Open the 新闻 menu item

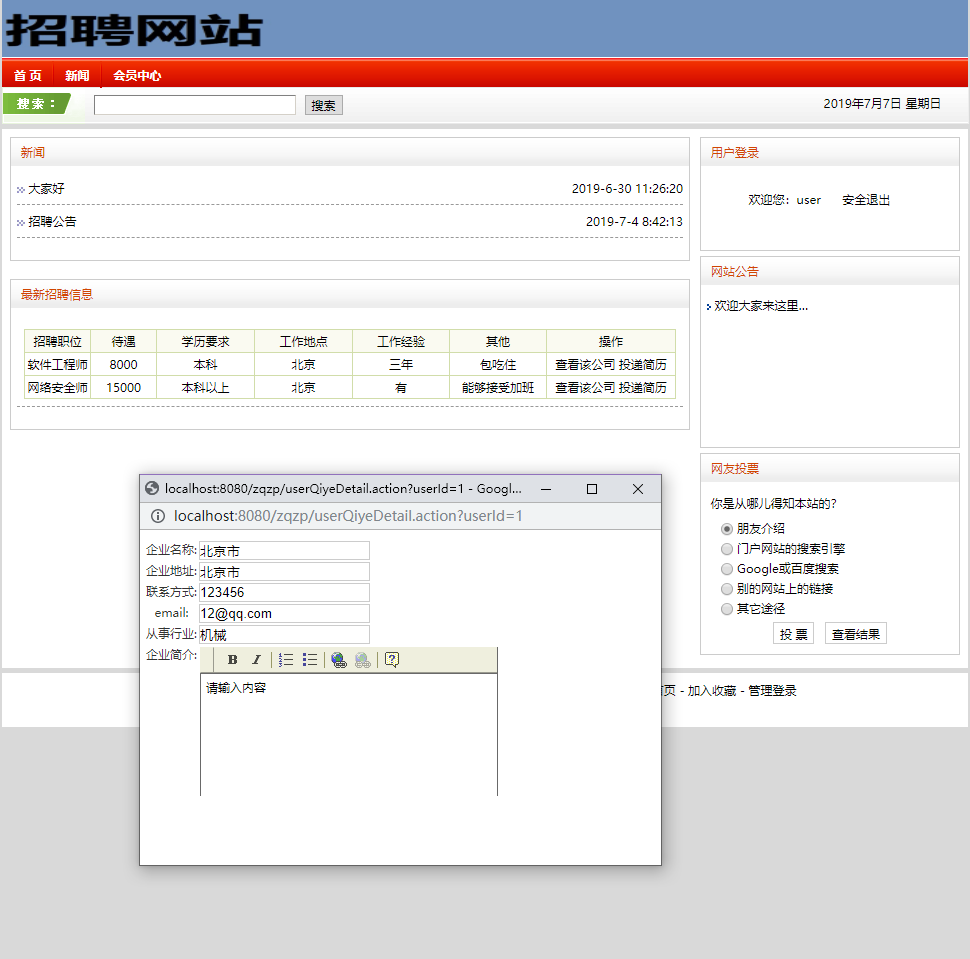(x=77, y=75)
